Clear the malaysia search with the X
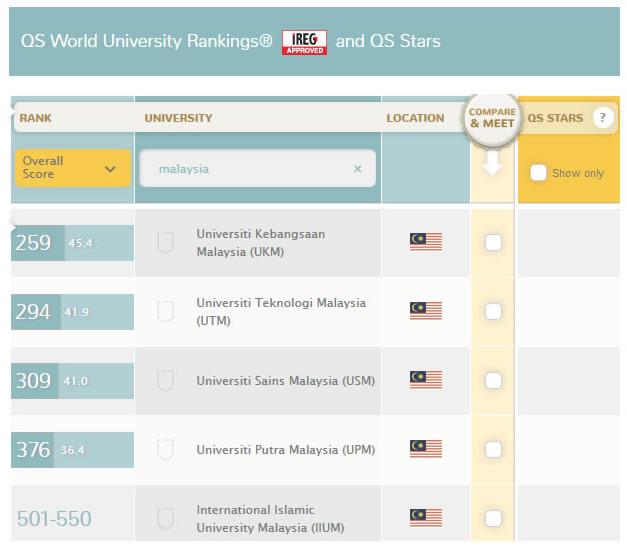The width and height of the screenshot is (627, 547). (358, 169)
